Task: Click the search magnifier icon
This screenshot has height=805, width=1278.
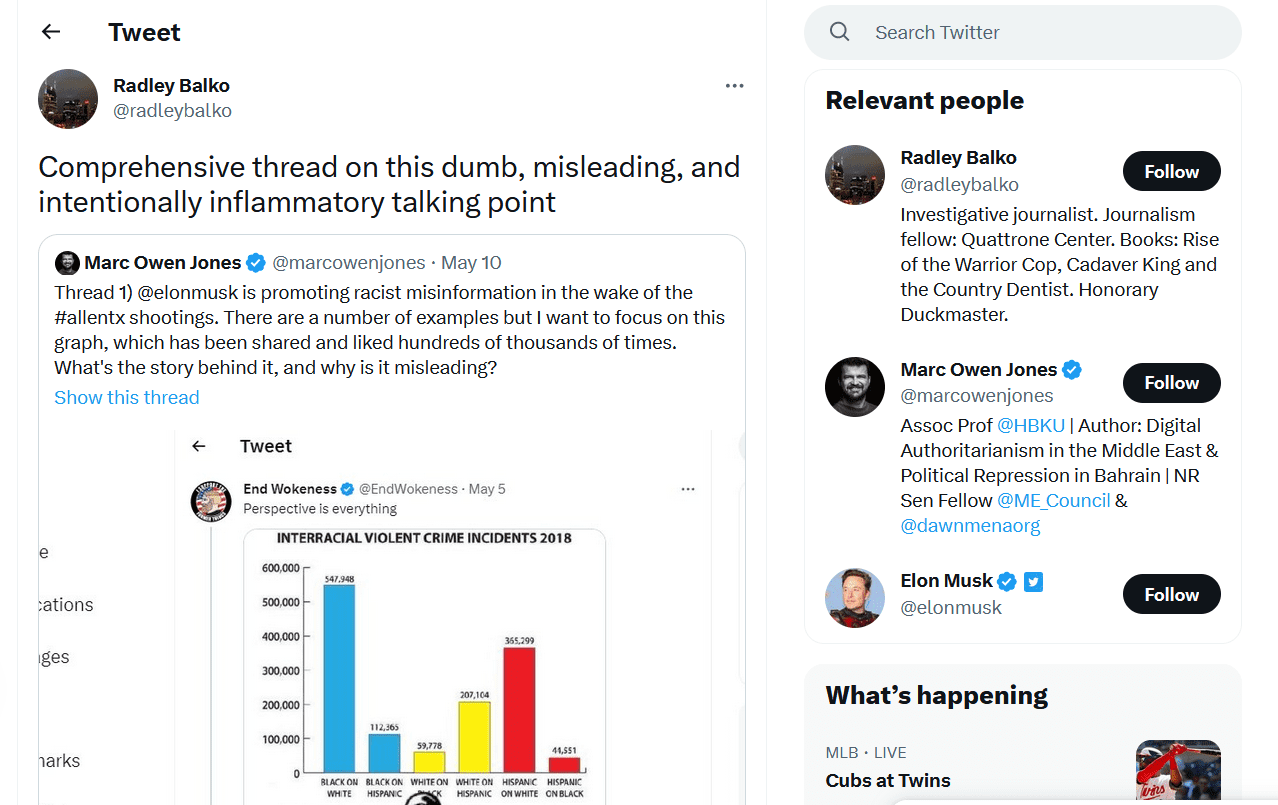Action: pos(840,32)
